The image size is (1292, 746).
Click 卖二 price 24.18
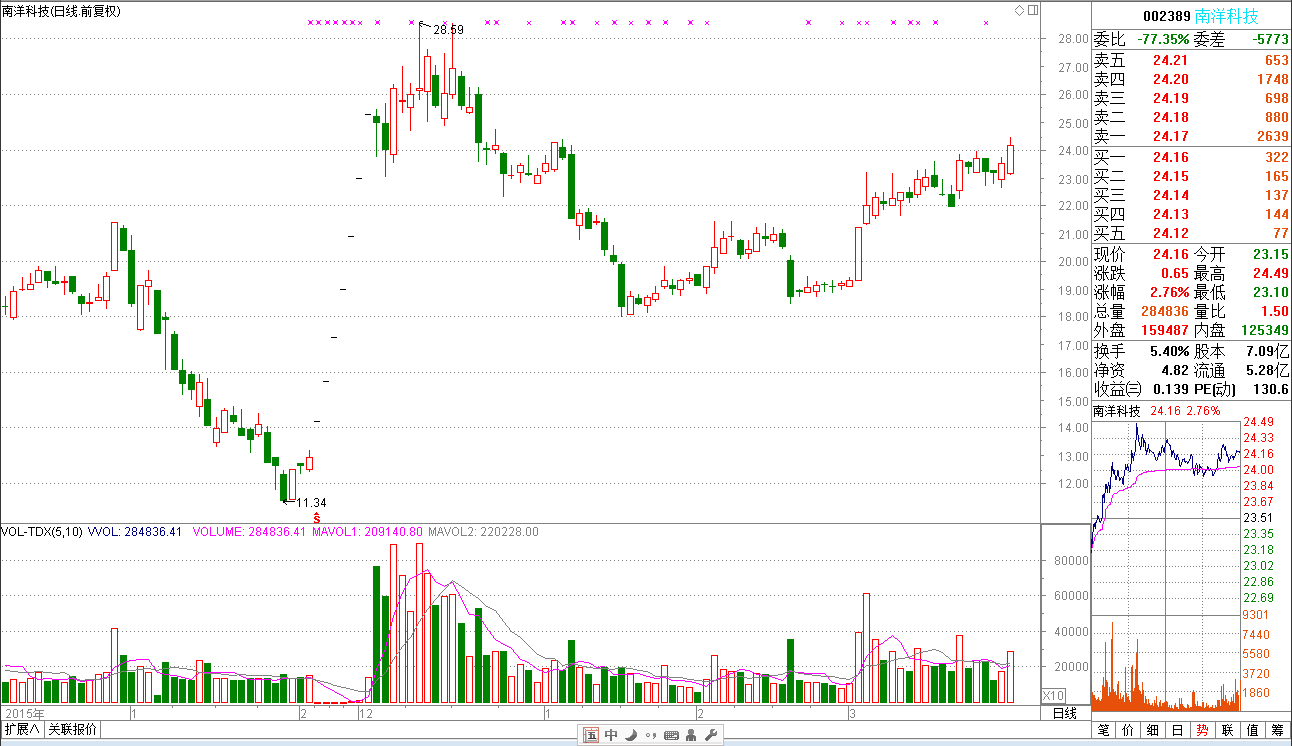pos(1171,117)
